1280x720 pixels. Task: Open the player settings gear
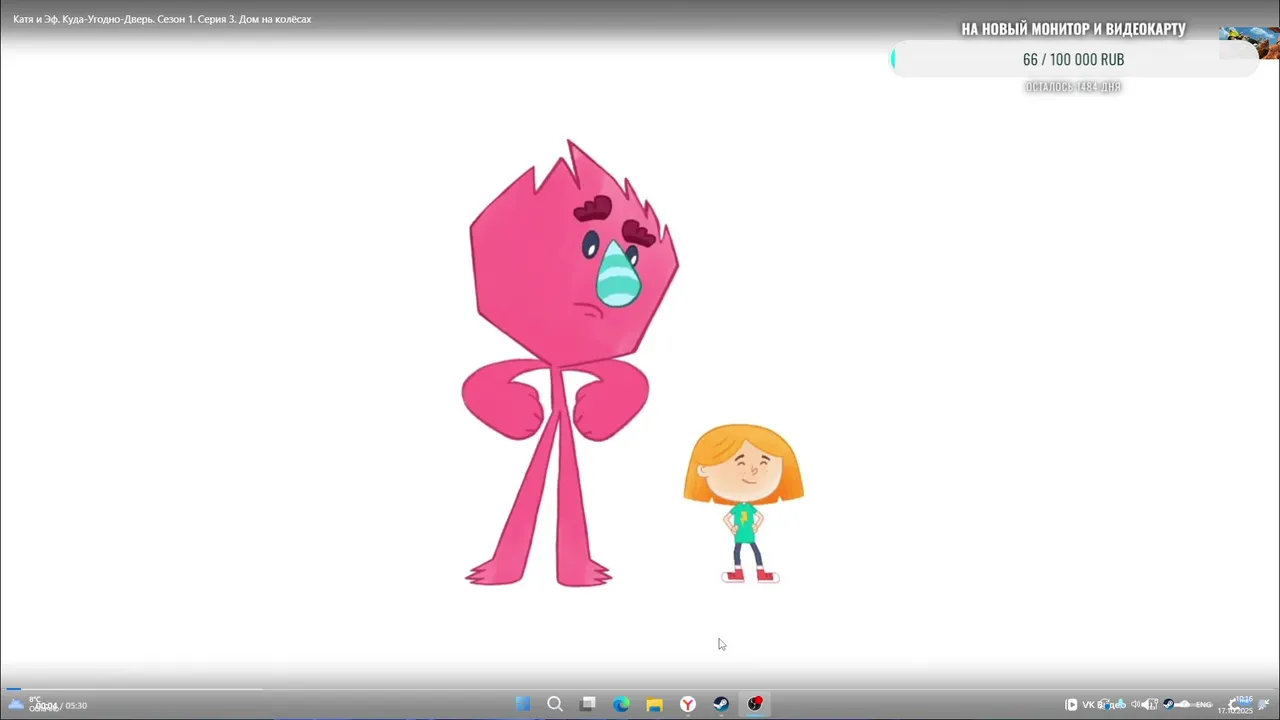coord(1235,705)
